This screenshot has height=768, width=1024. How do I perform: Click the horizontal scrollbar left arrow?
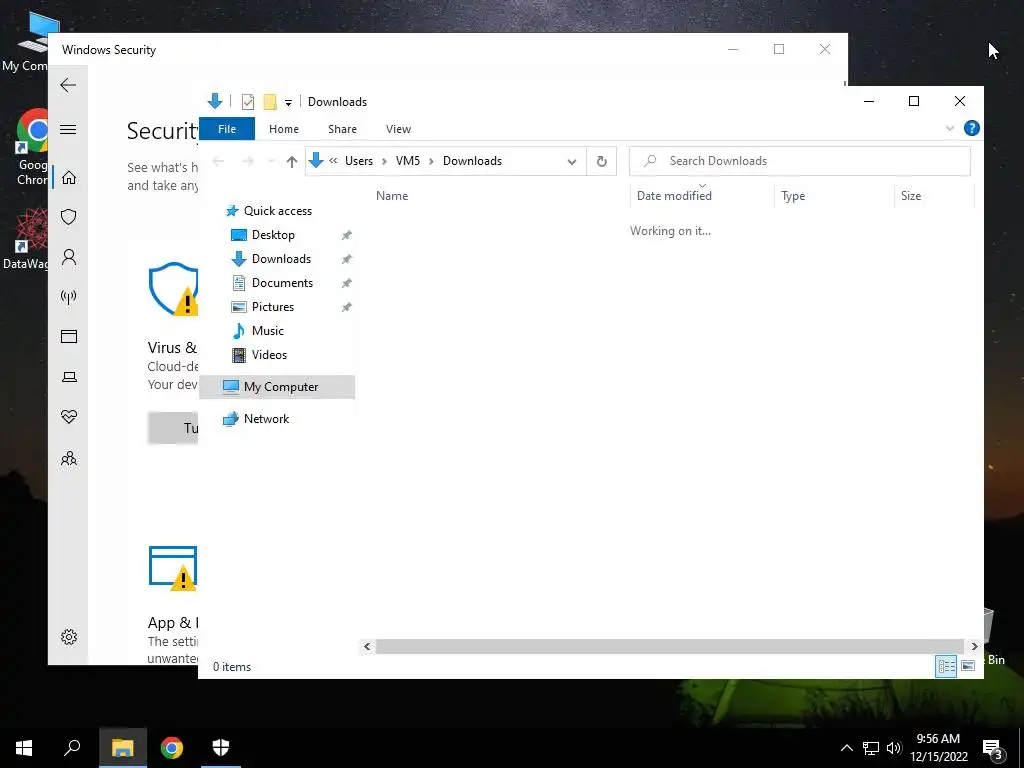click(367, 647)
